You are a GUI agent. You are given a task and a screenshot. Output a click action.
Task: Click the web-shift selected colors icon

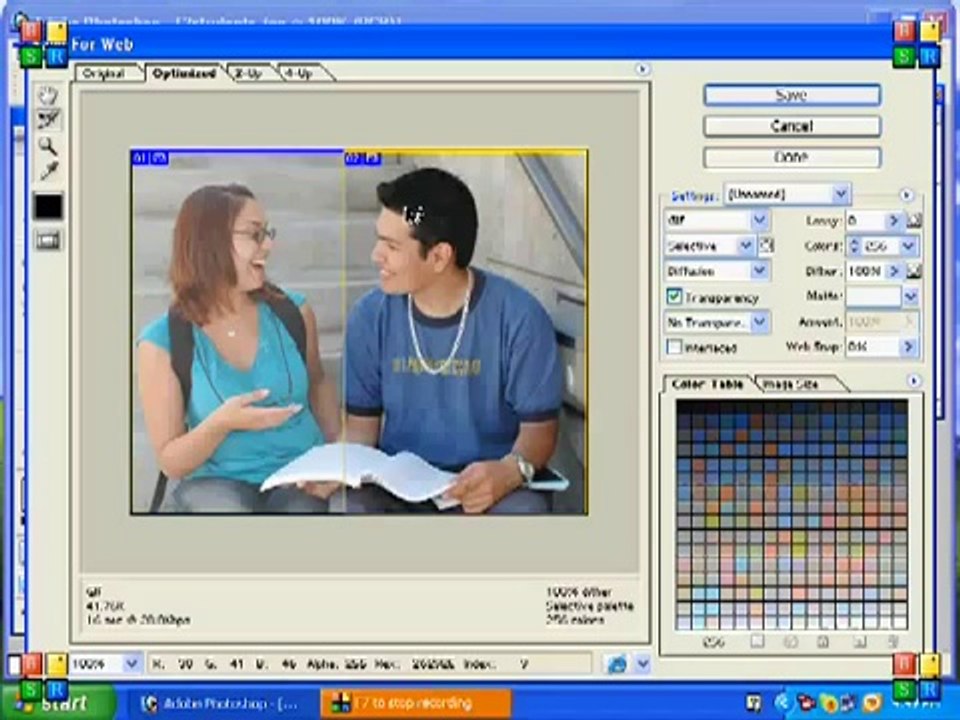[x=790, y=642]
